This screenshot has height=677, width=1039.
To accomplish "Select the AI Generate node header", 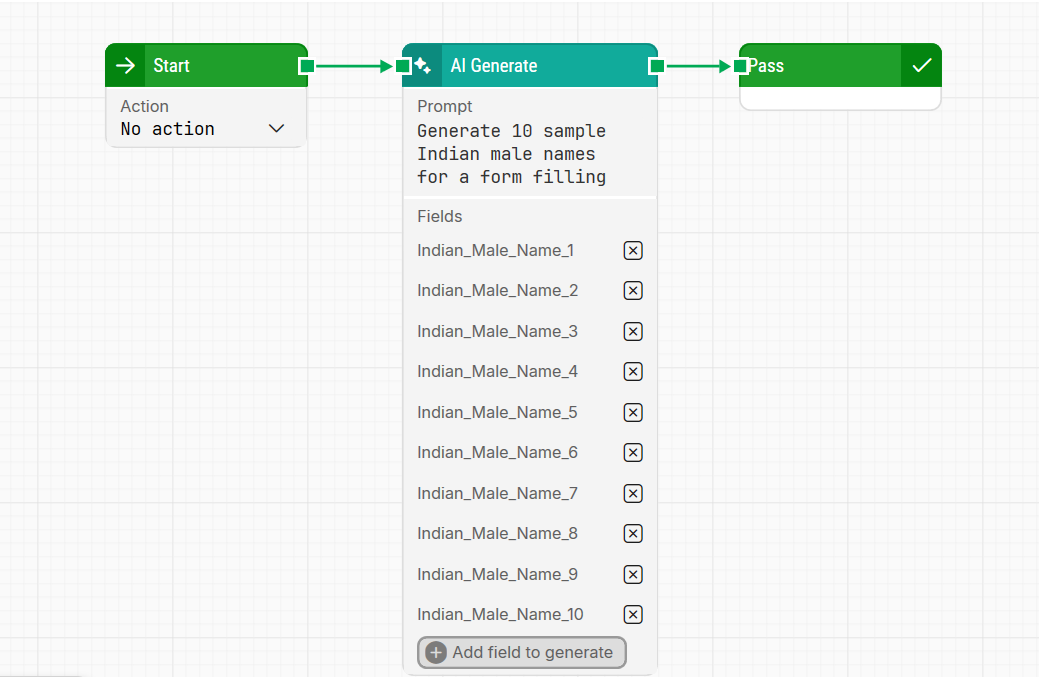I will point(540,66).
